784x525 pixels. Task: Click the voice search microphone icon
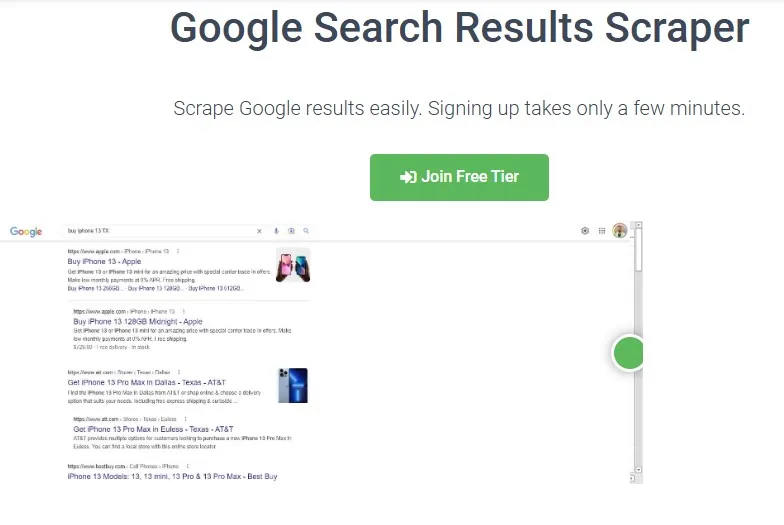click(276, 231)
